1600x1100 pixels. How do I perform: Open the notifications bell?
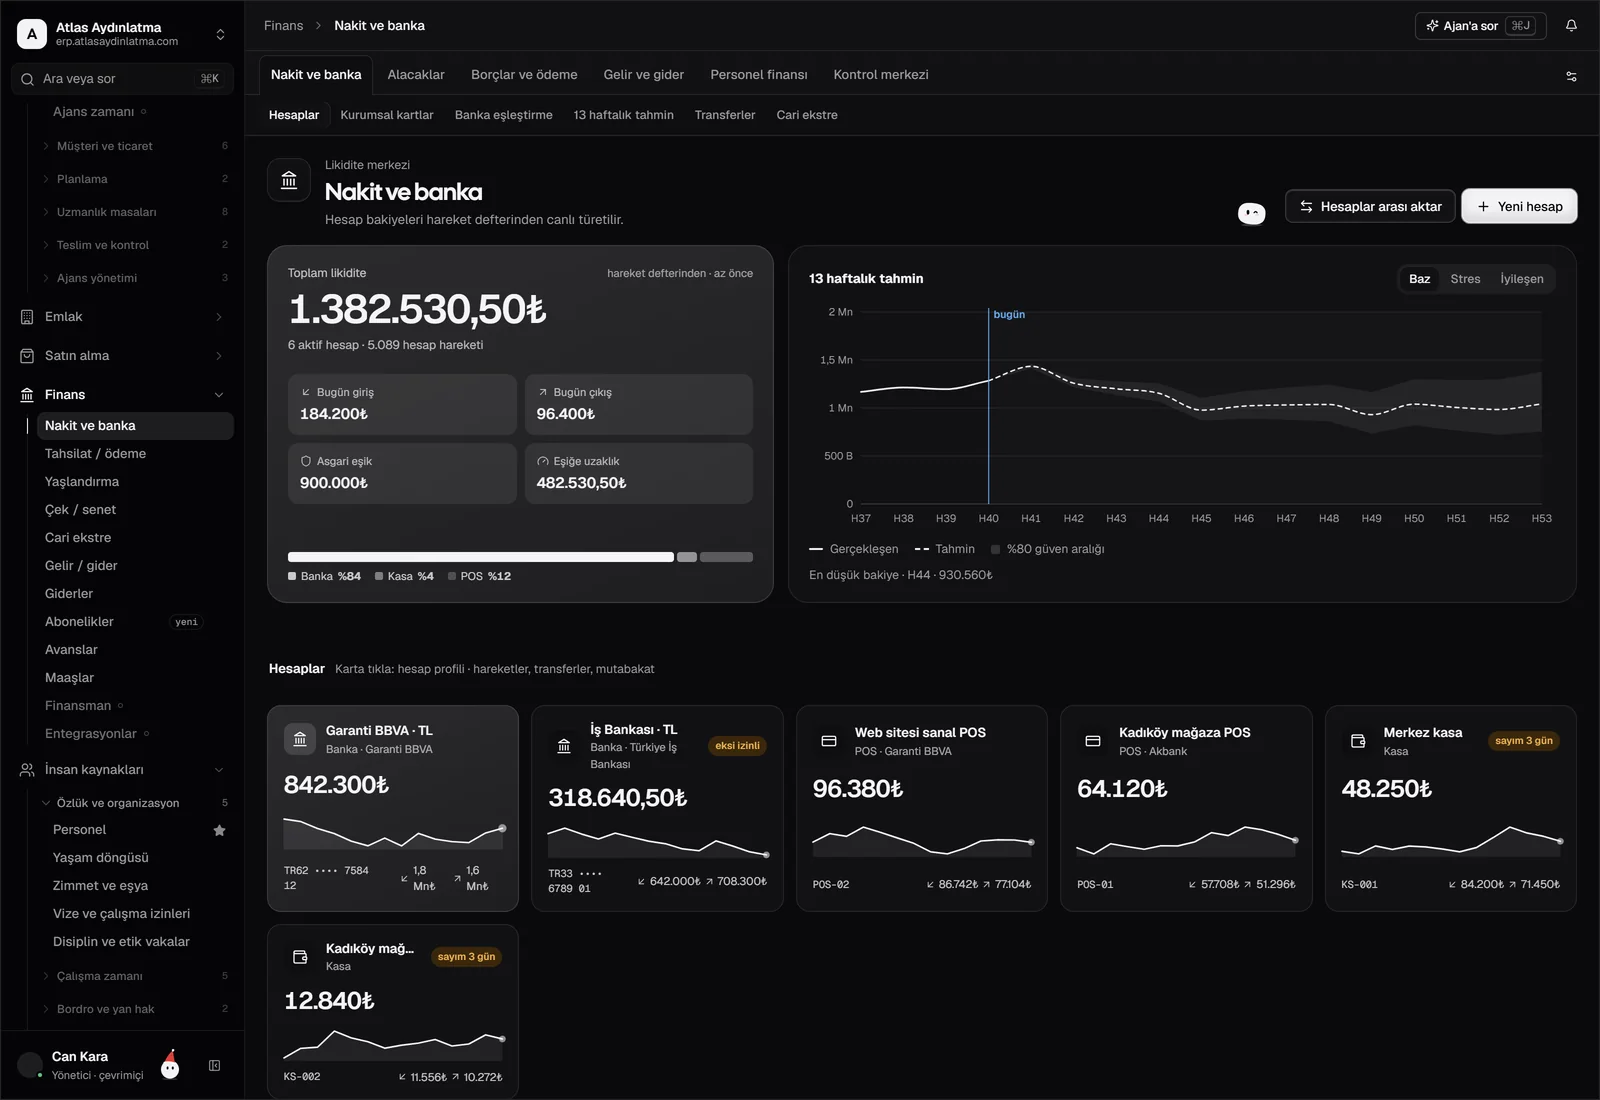click(1571, 26)
